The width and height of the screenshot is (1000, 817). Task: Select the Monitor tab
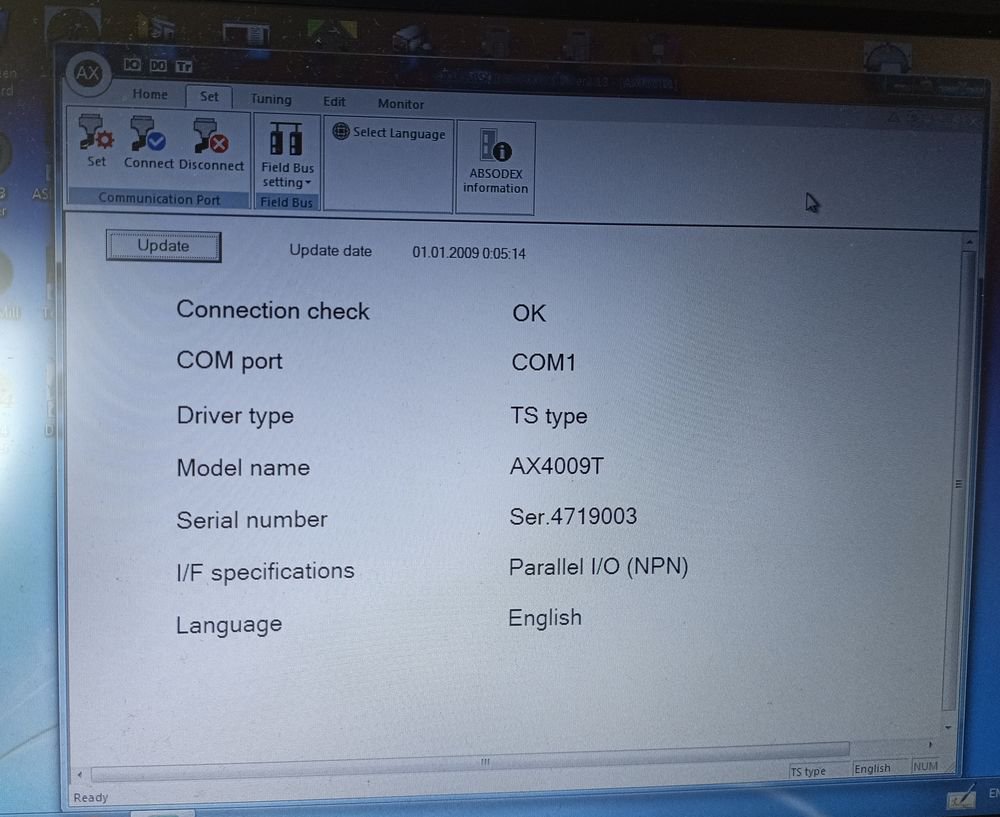pyautogui.click(x=401, y=104)
